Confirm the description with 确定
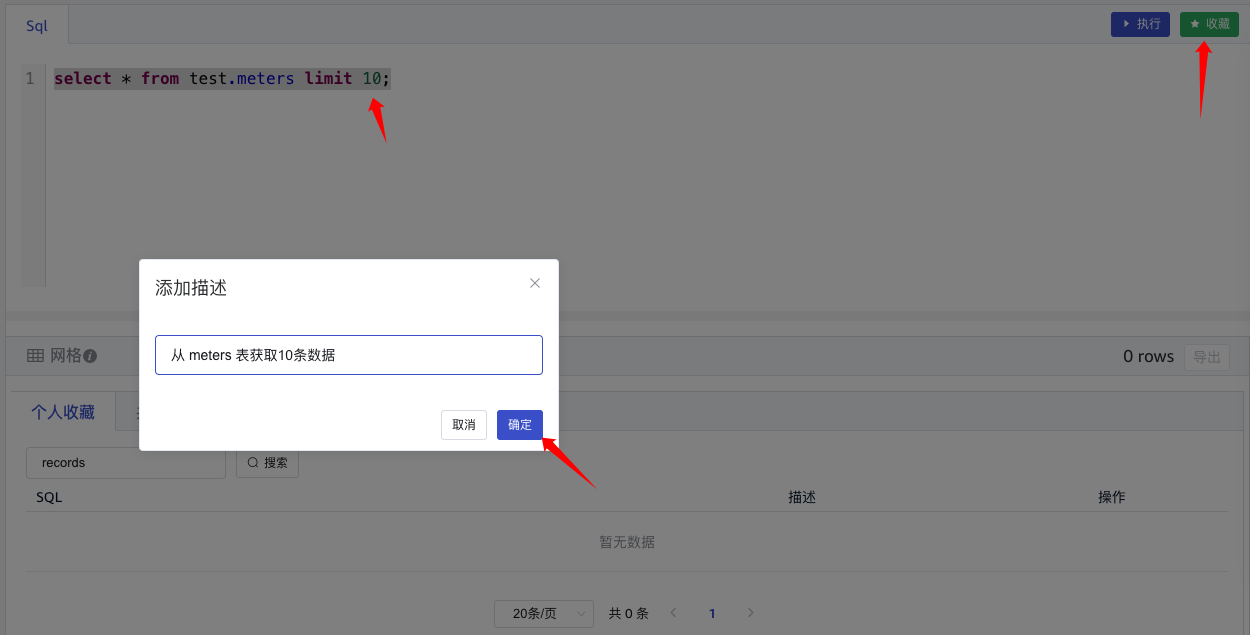The height and width of the screenshot is (635, 1250). [x=520, y=425]
